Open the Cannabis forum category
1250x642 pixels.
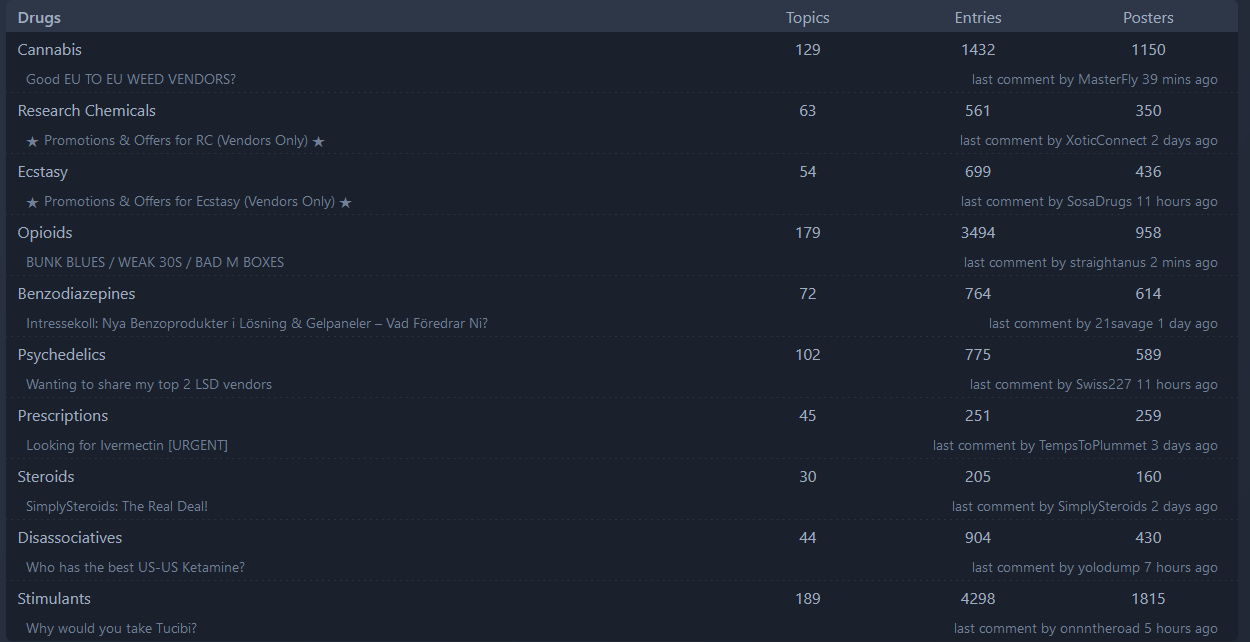[50, 50]
